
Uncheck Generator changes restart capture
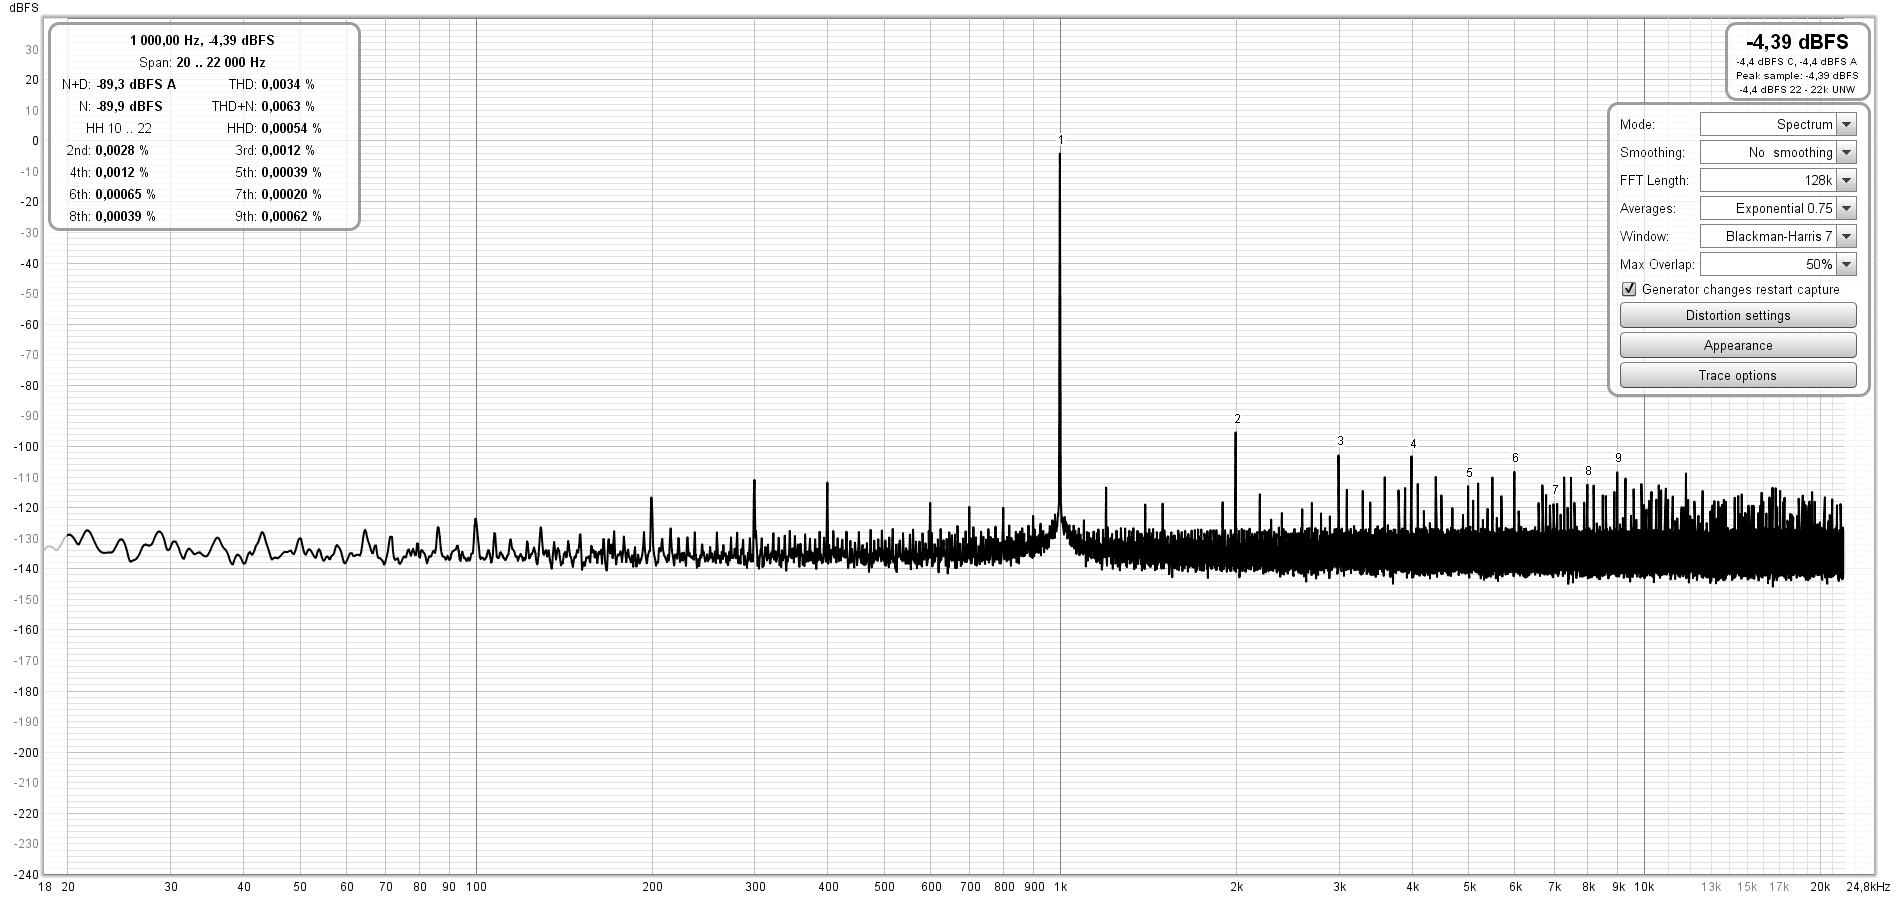pos(1630,290)
